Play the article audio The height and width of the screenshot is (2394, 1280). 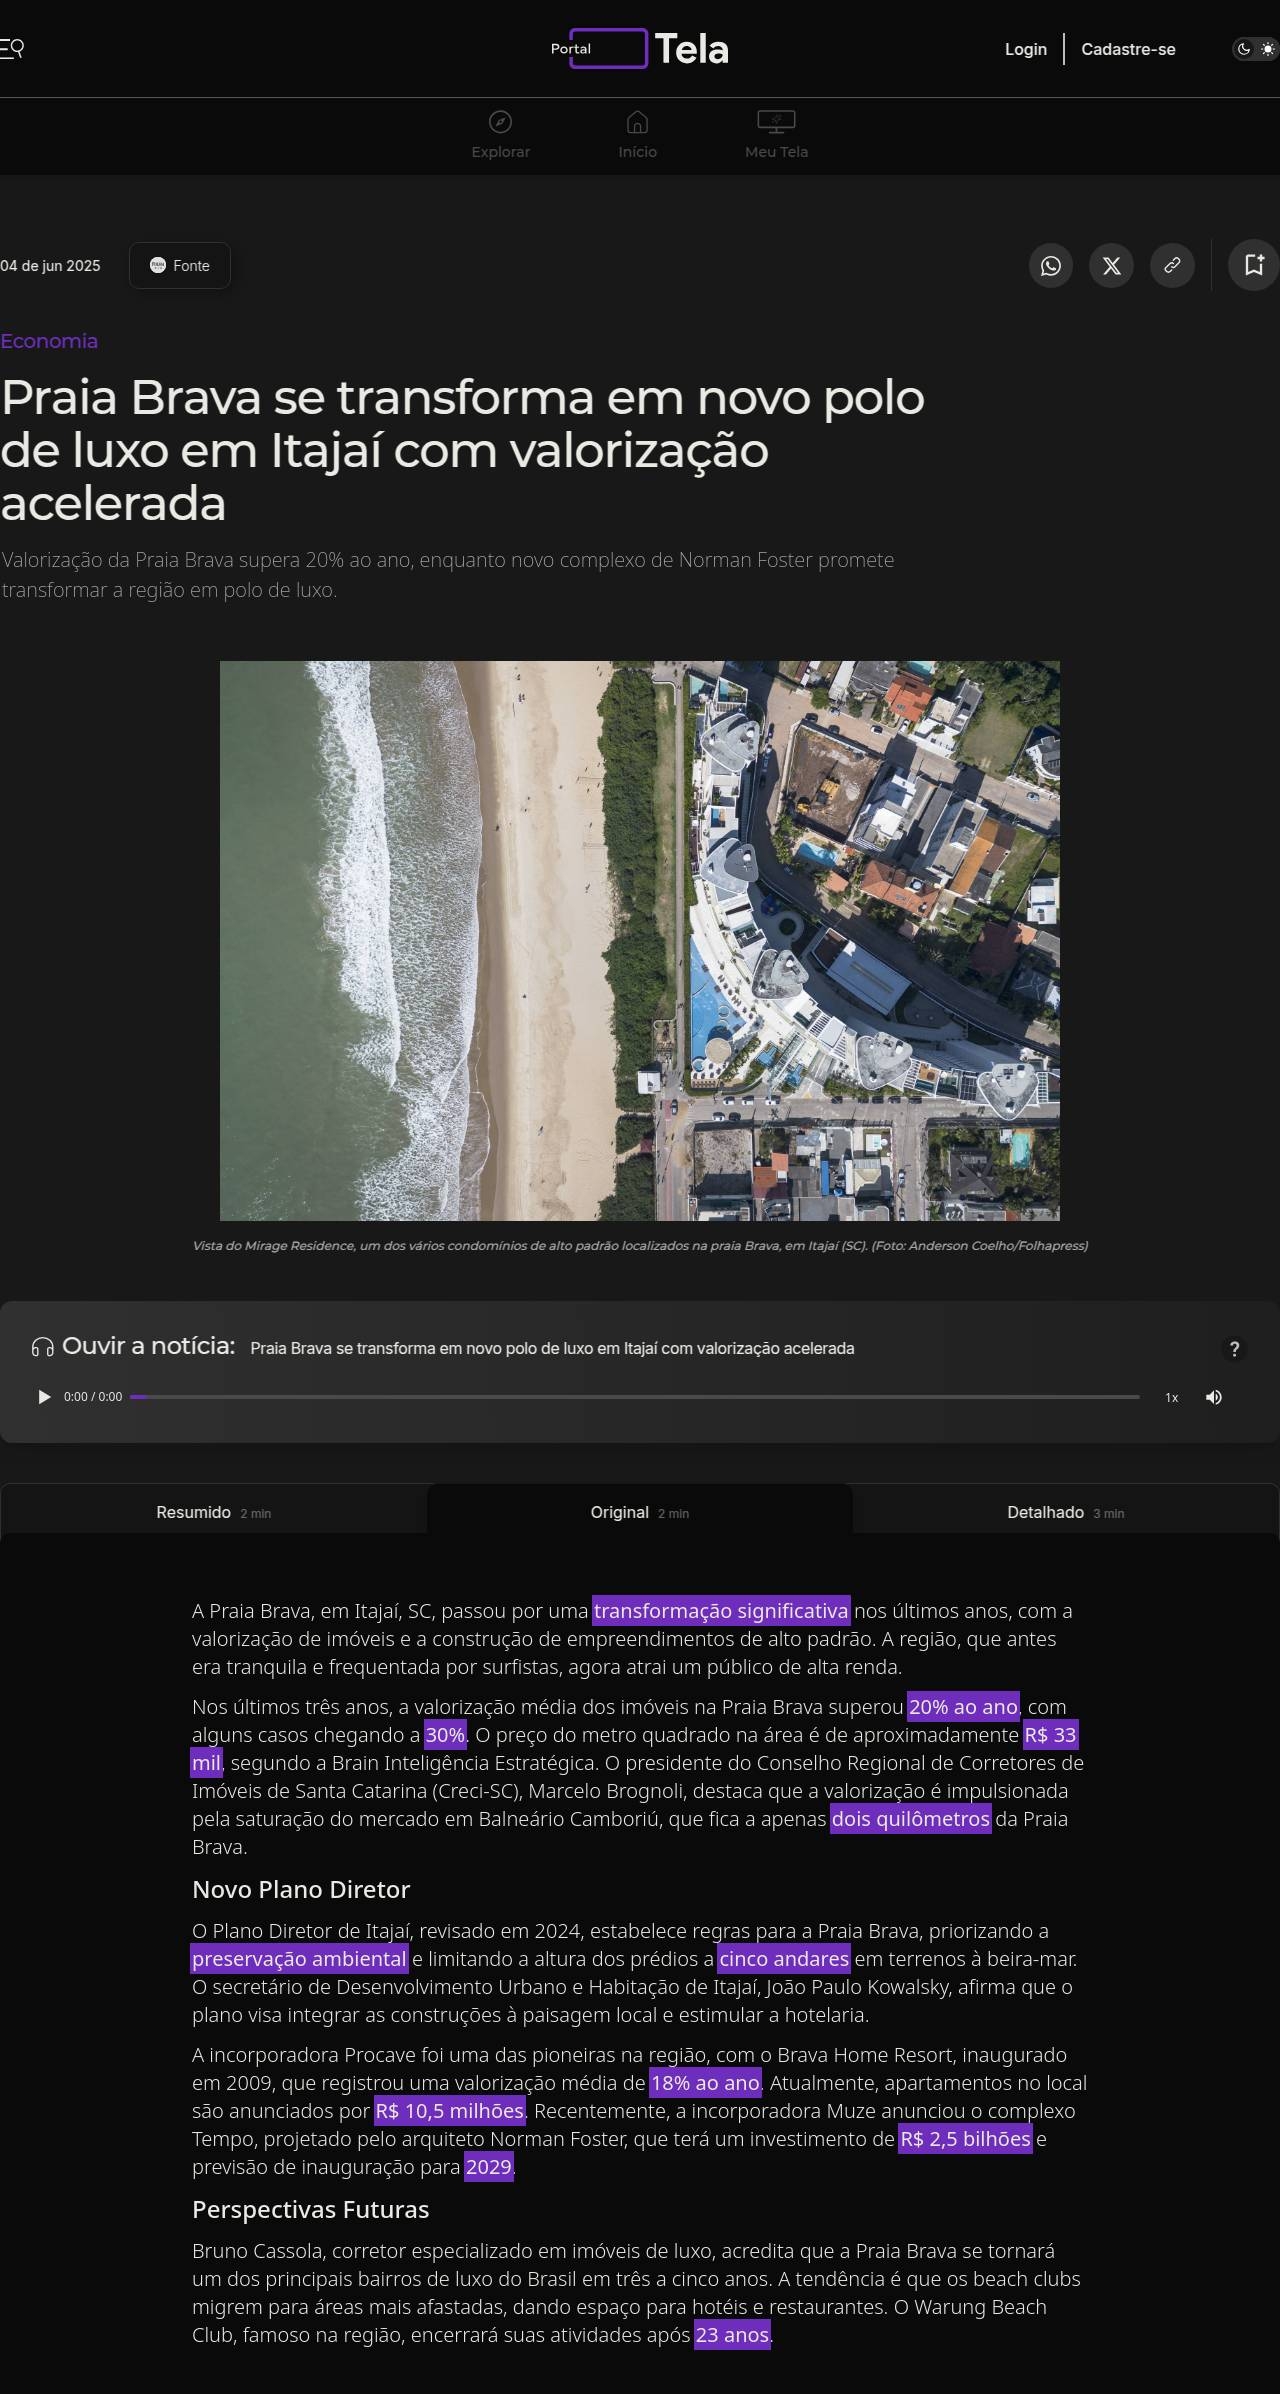pyautogui.click(x=44, y=1397)
